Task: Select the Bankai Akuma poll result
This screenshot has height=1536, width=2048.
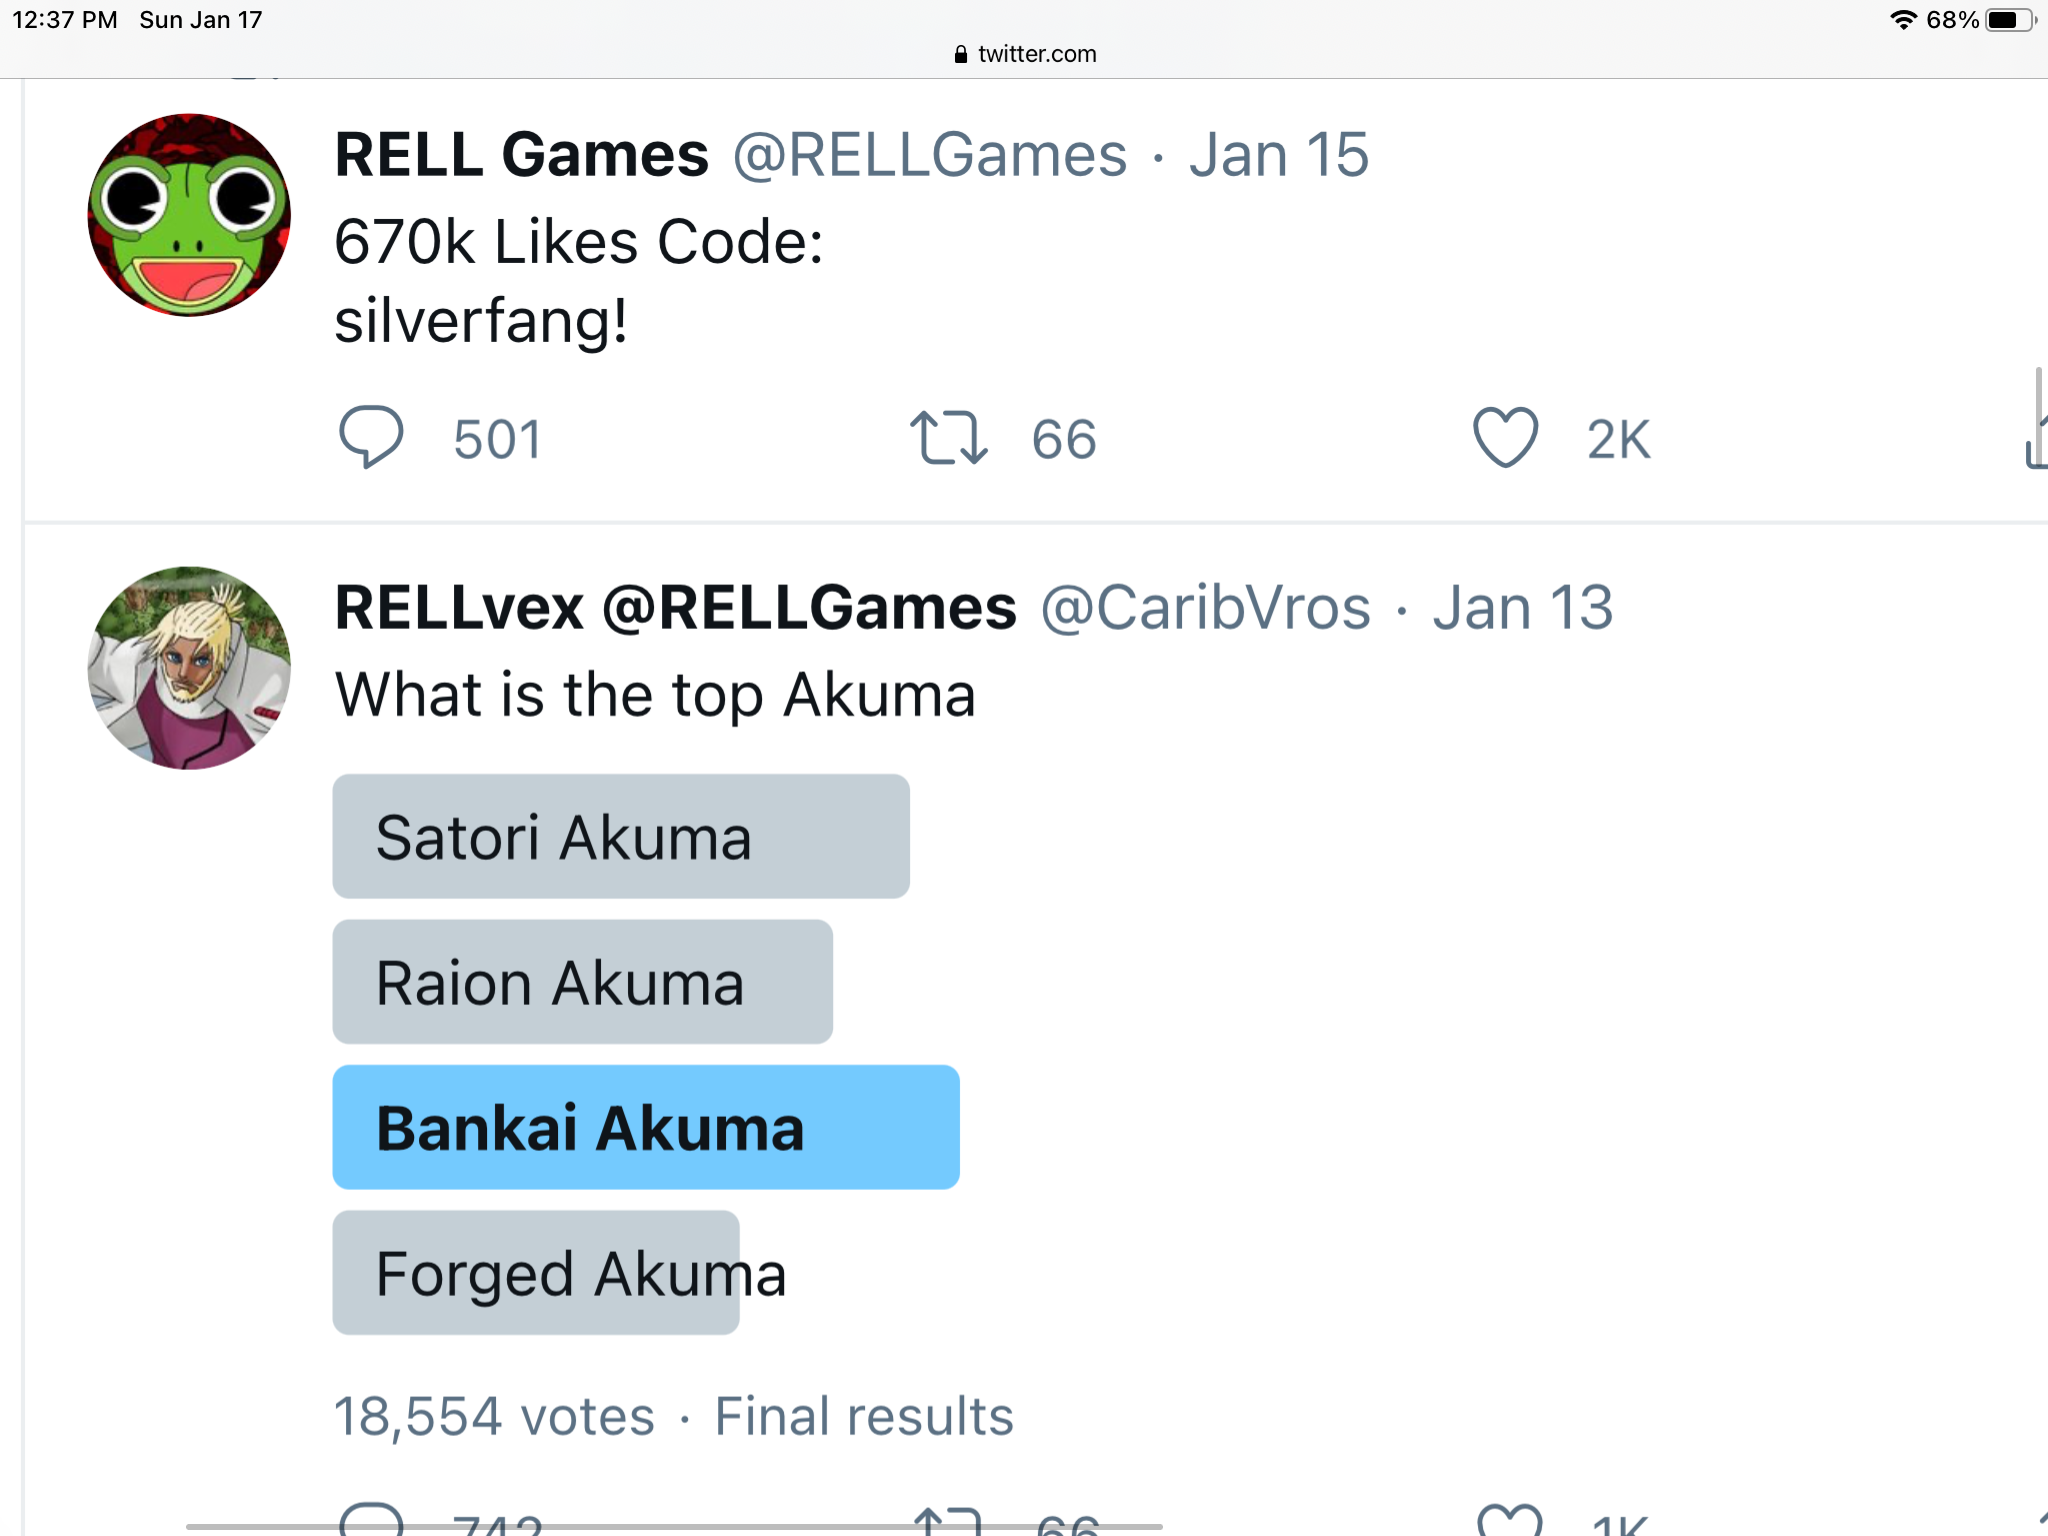Action: click(x=645, y=1127)
